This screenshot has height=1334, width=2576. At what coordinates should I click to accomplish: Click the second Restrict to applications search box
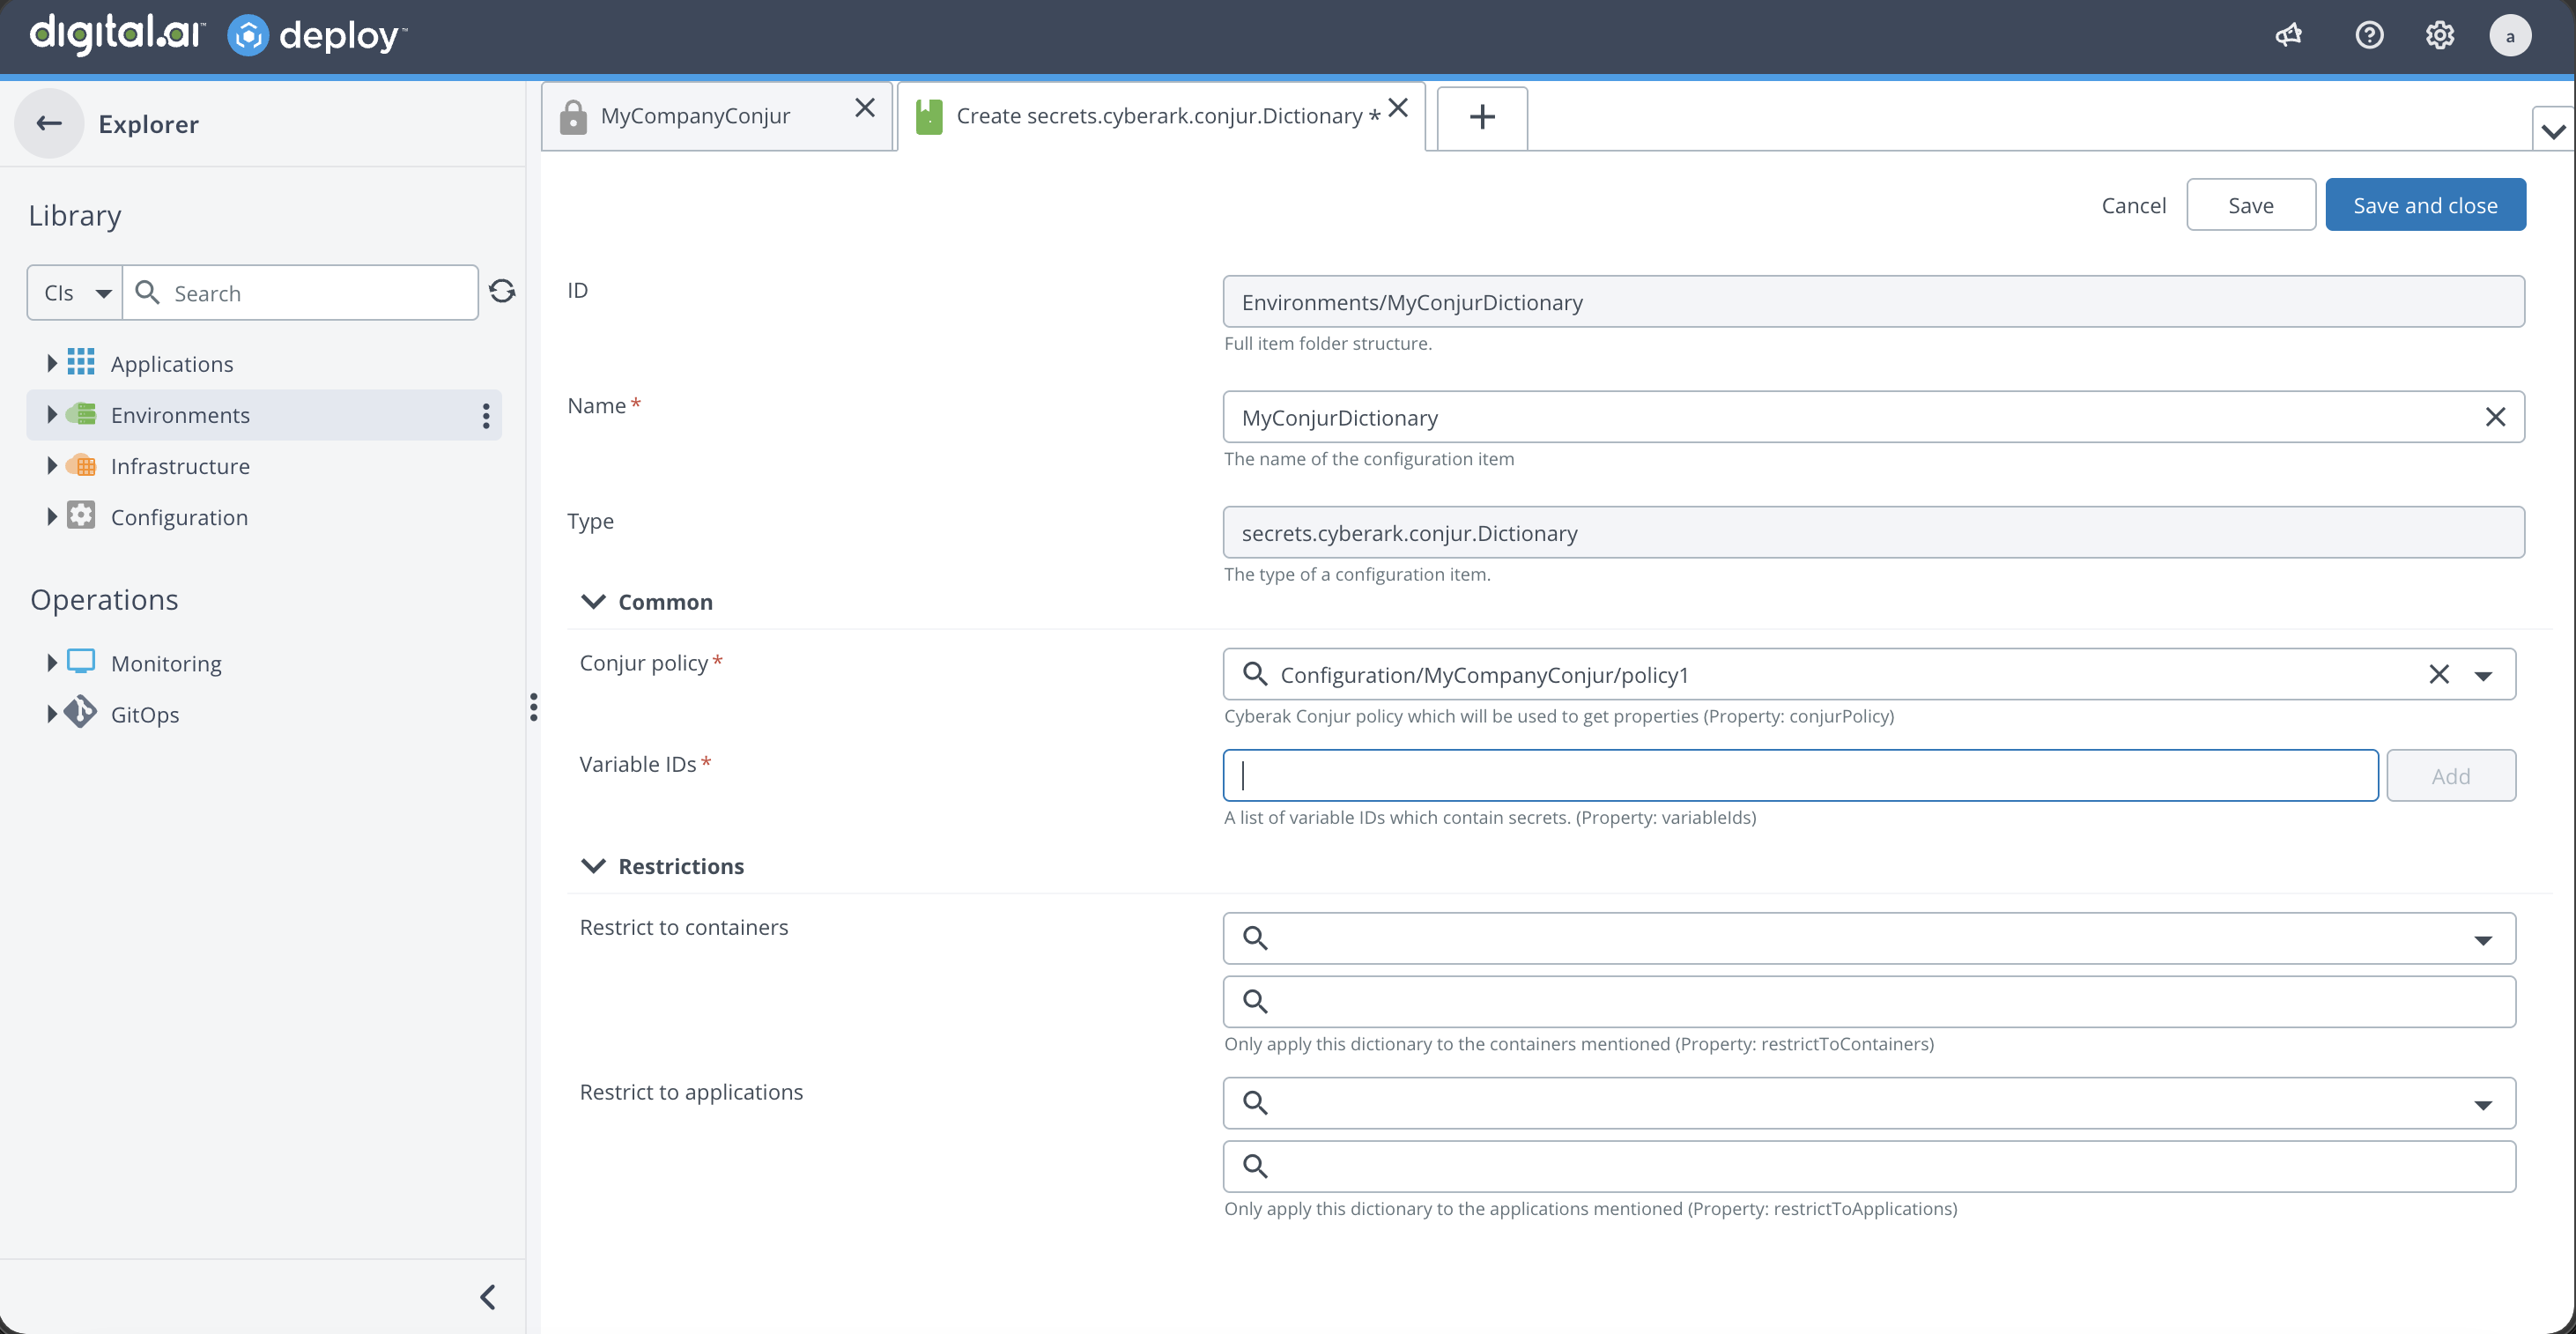[x=1869, y=1166]
